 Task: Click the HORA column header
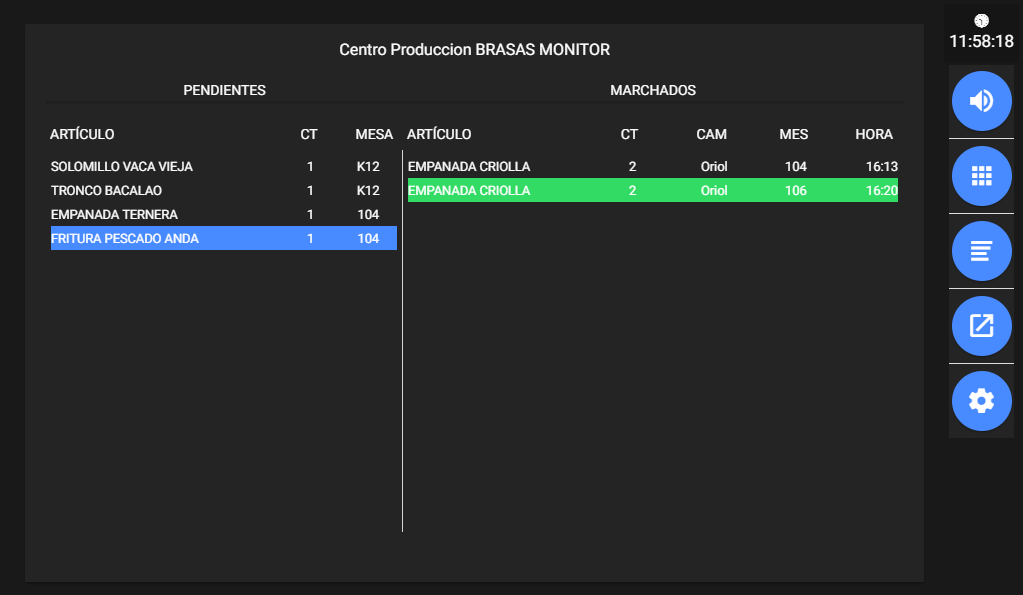pos(873,134)
